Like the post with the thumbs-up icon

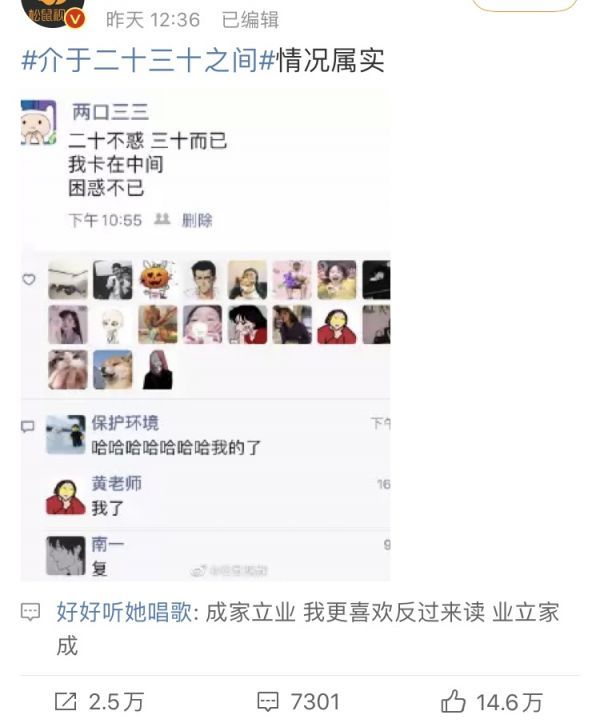point(453,701)
